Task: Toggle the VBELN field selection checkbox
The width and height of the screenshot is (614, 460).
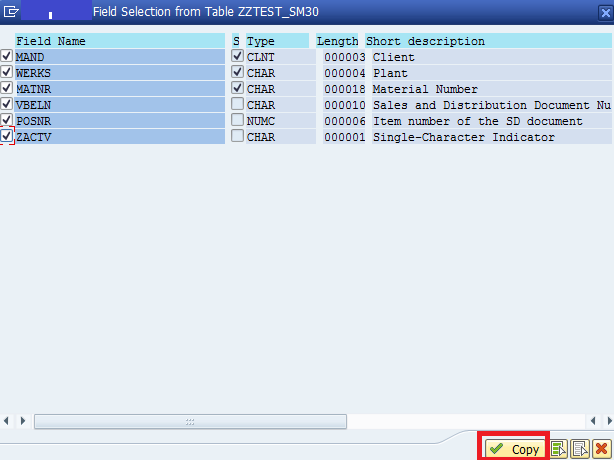Action: (7, 104)
